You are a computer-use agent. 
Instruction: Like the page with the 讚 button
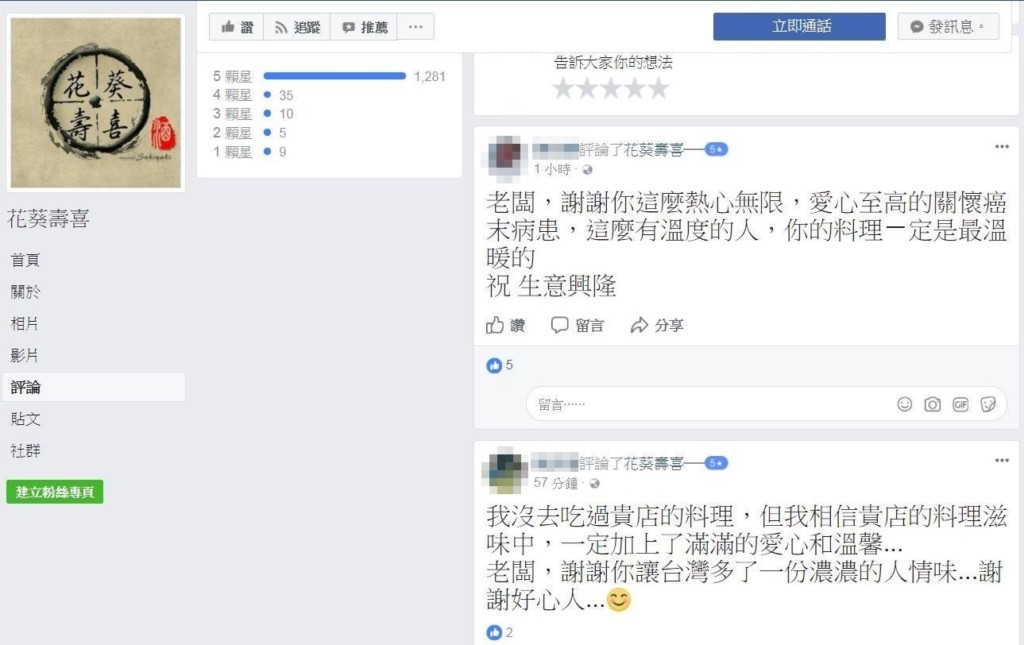coord(236,27)
